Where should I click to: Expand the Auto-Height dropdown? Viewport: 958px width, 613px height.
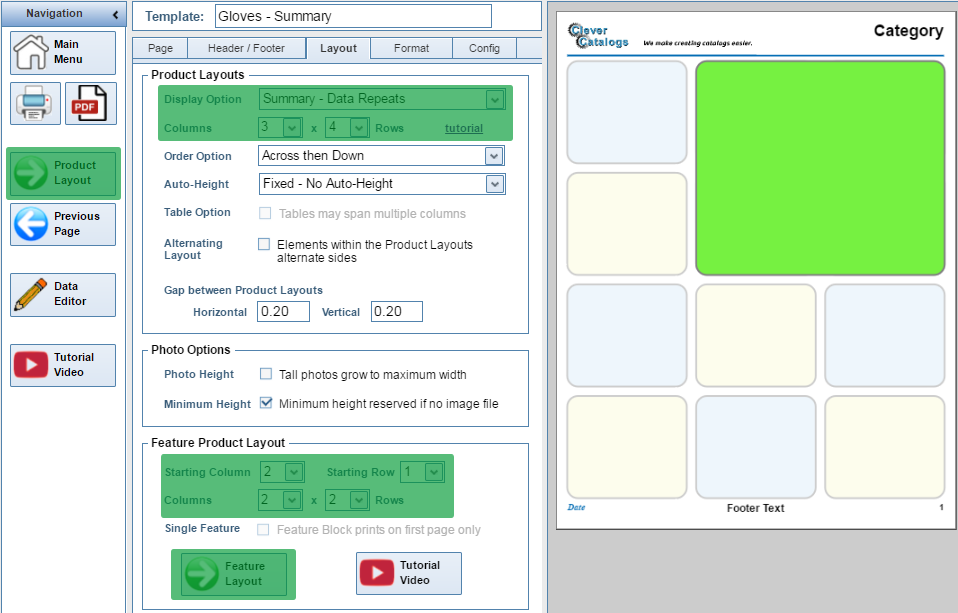tap(493, 184)
